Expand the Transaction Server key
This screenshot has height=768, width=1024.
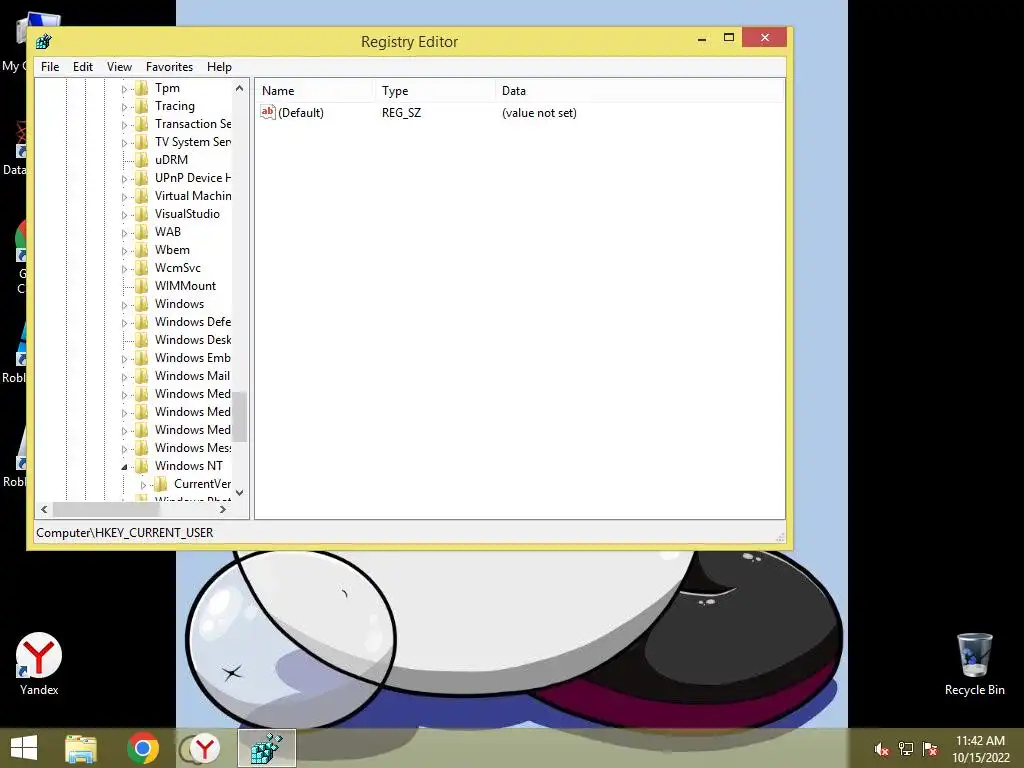point(124,125)
